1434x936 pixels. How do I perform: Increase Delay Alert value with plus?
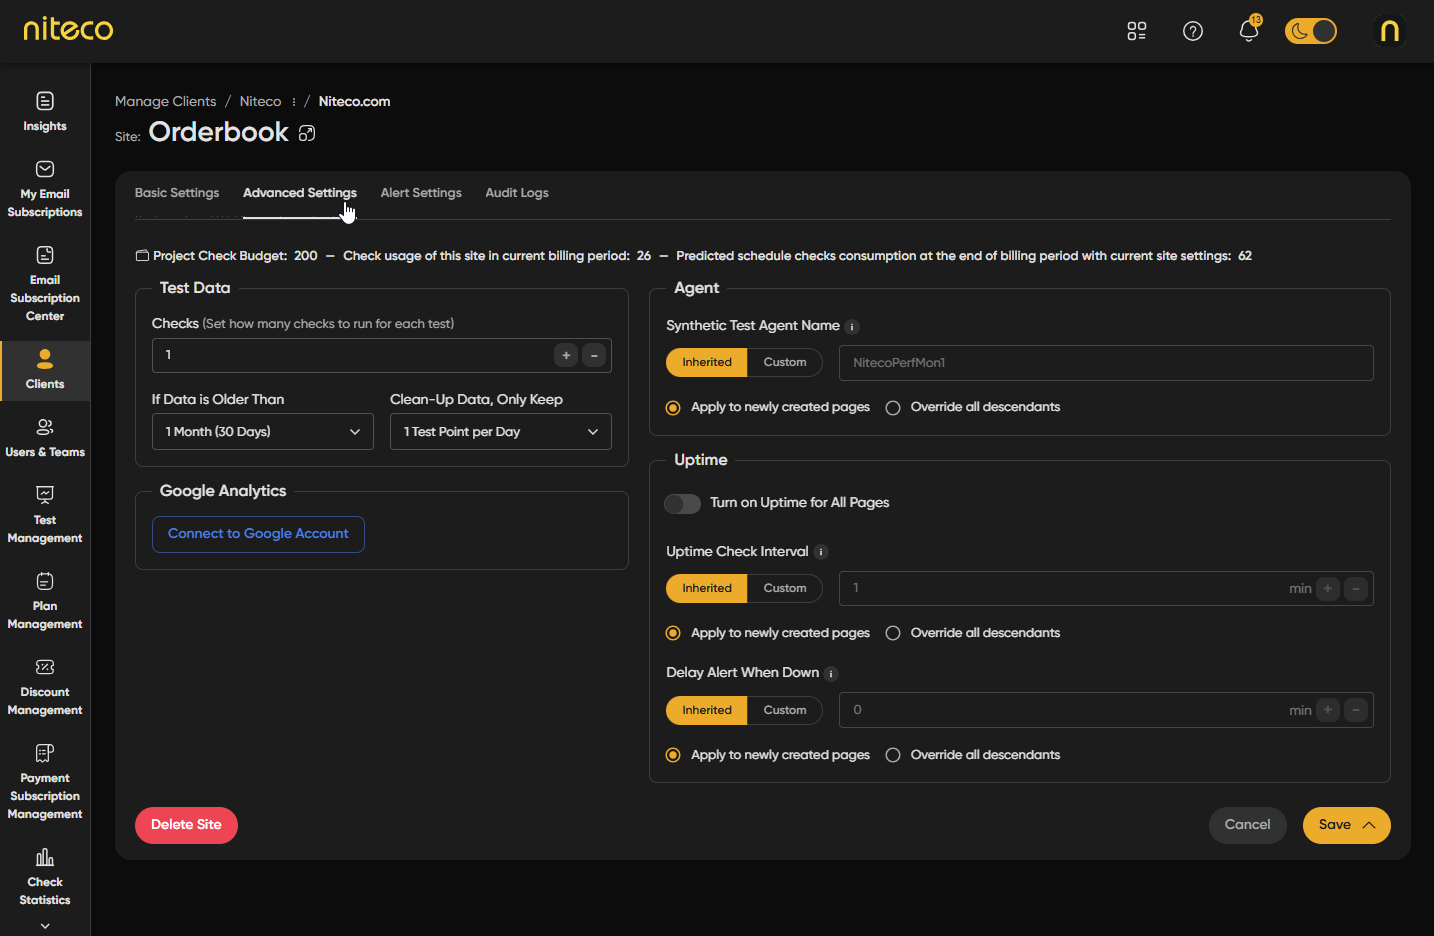[1328, 710]
